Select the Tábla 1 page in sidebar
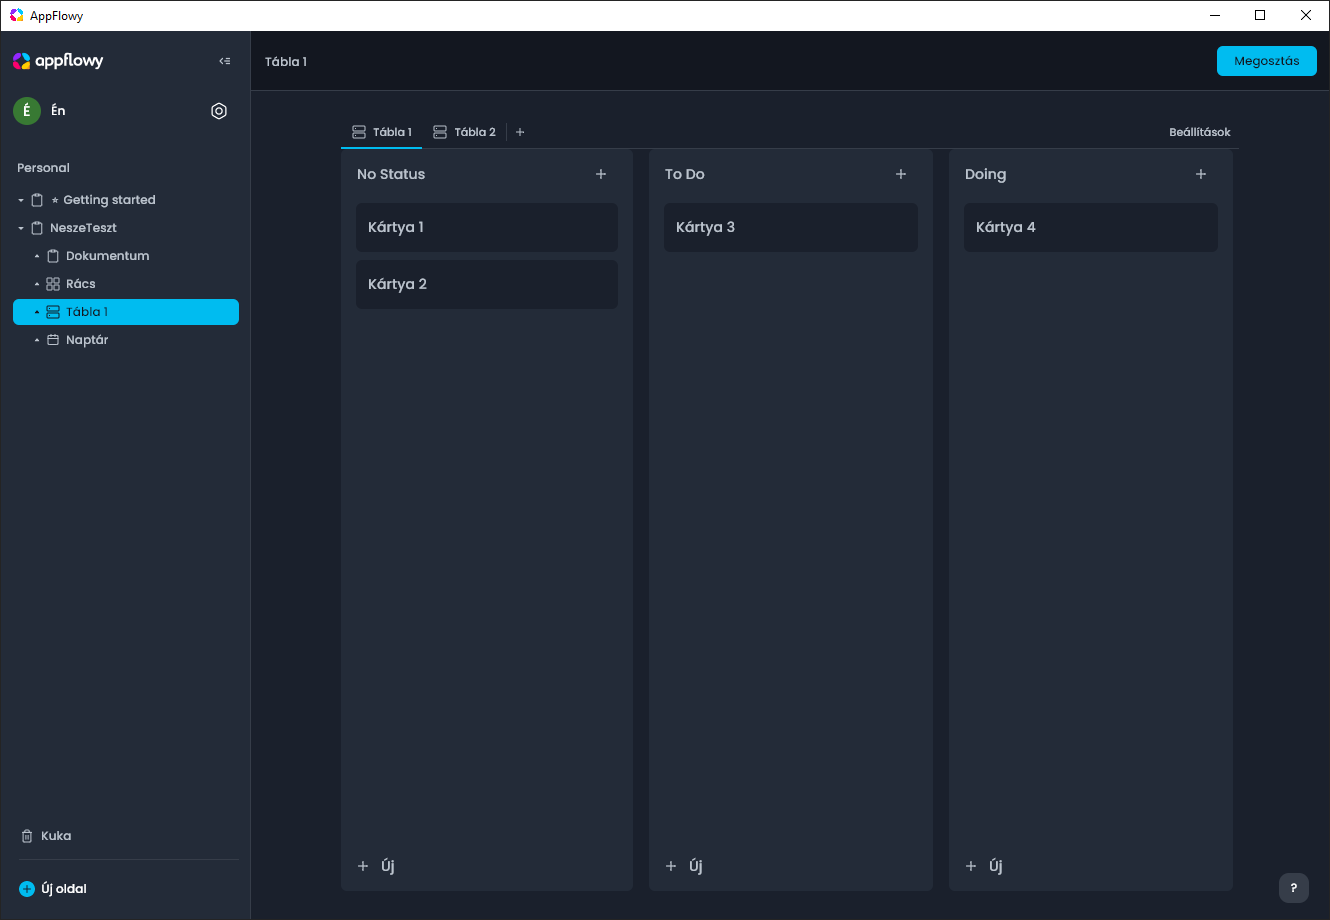 [x=126, y=312]
